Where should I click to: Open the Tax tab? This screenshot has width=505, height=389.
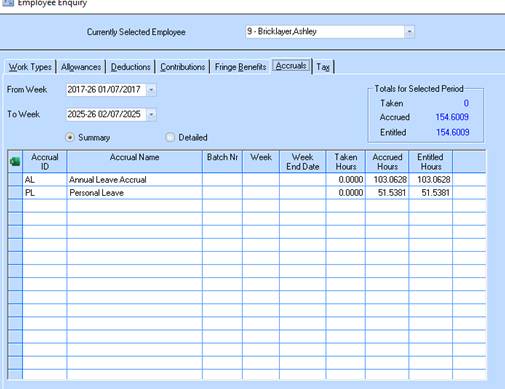323,67
